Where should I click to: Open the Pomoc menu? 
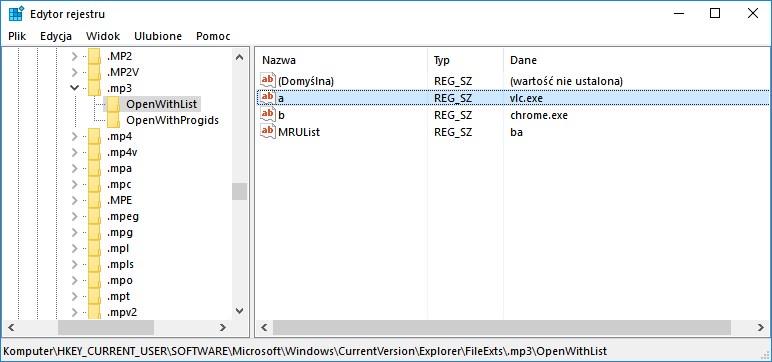(213, 36)
